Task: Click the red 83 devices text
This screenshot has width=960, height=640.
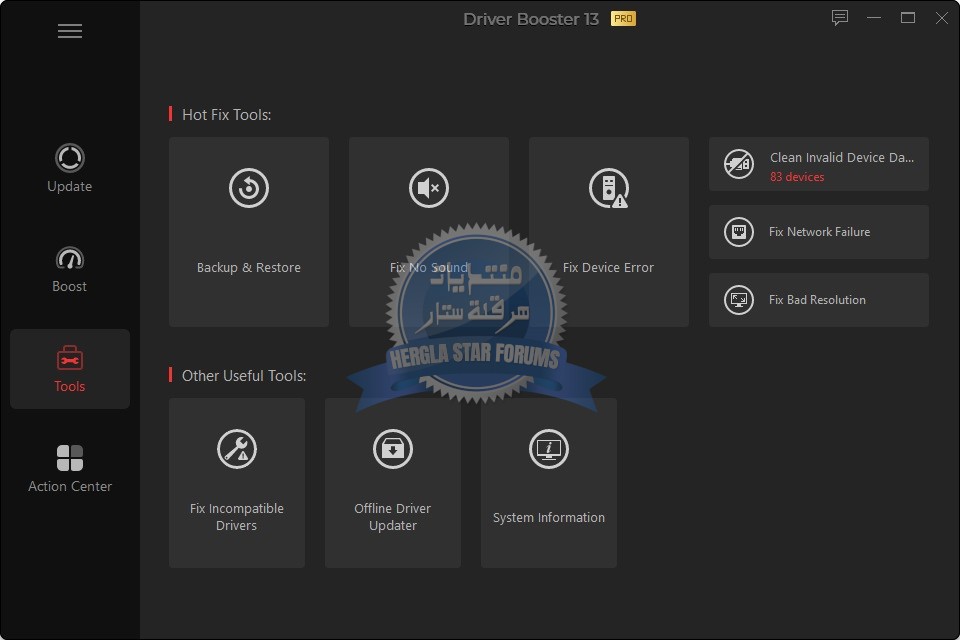Action: 797,177
